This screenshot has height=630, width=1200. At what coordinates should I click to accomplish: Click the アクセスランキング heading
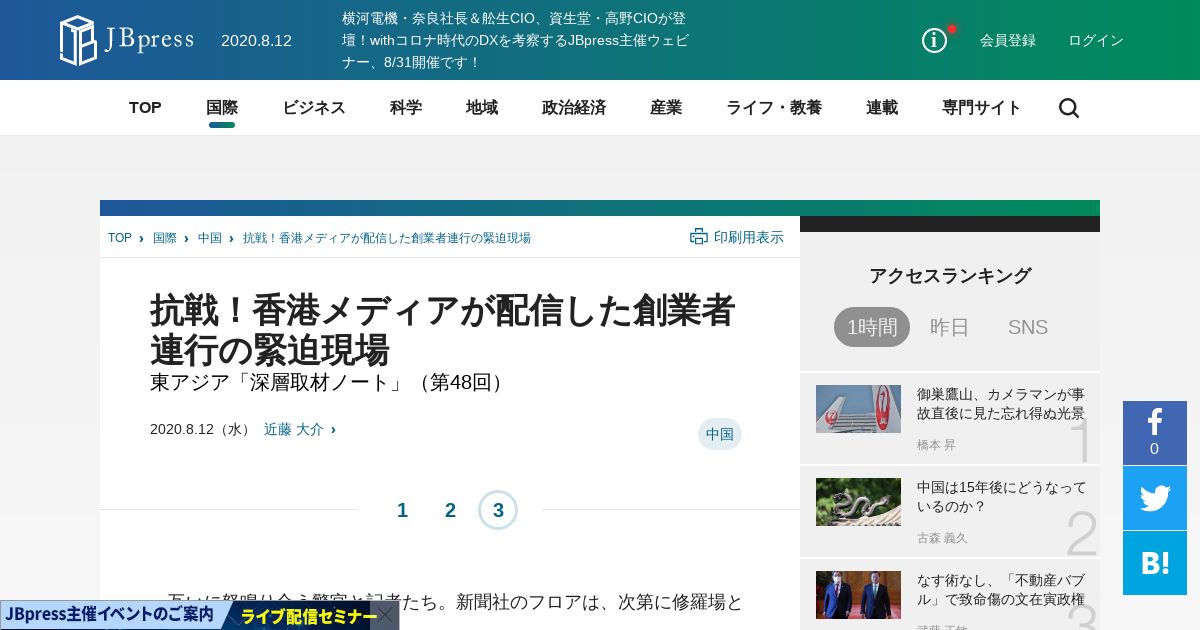(950, 276)
